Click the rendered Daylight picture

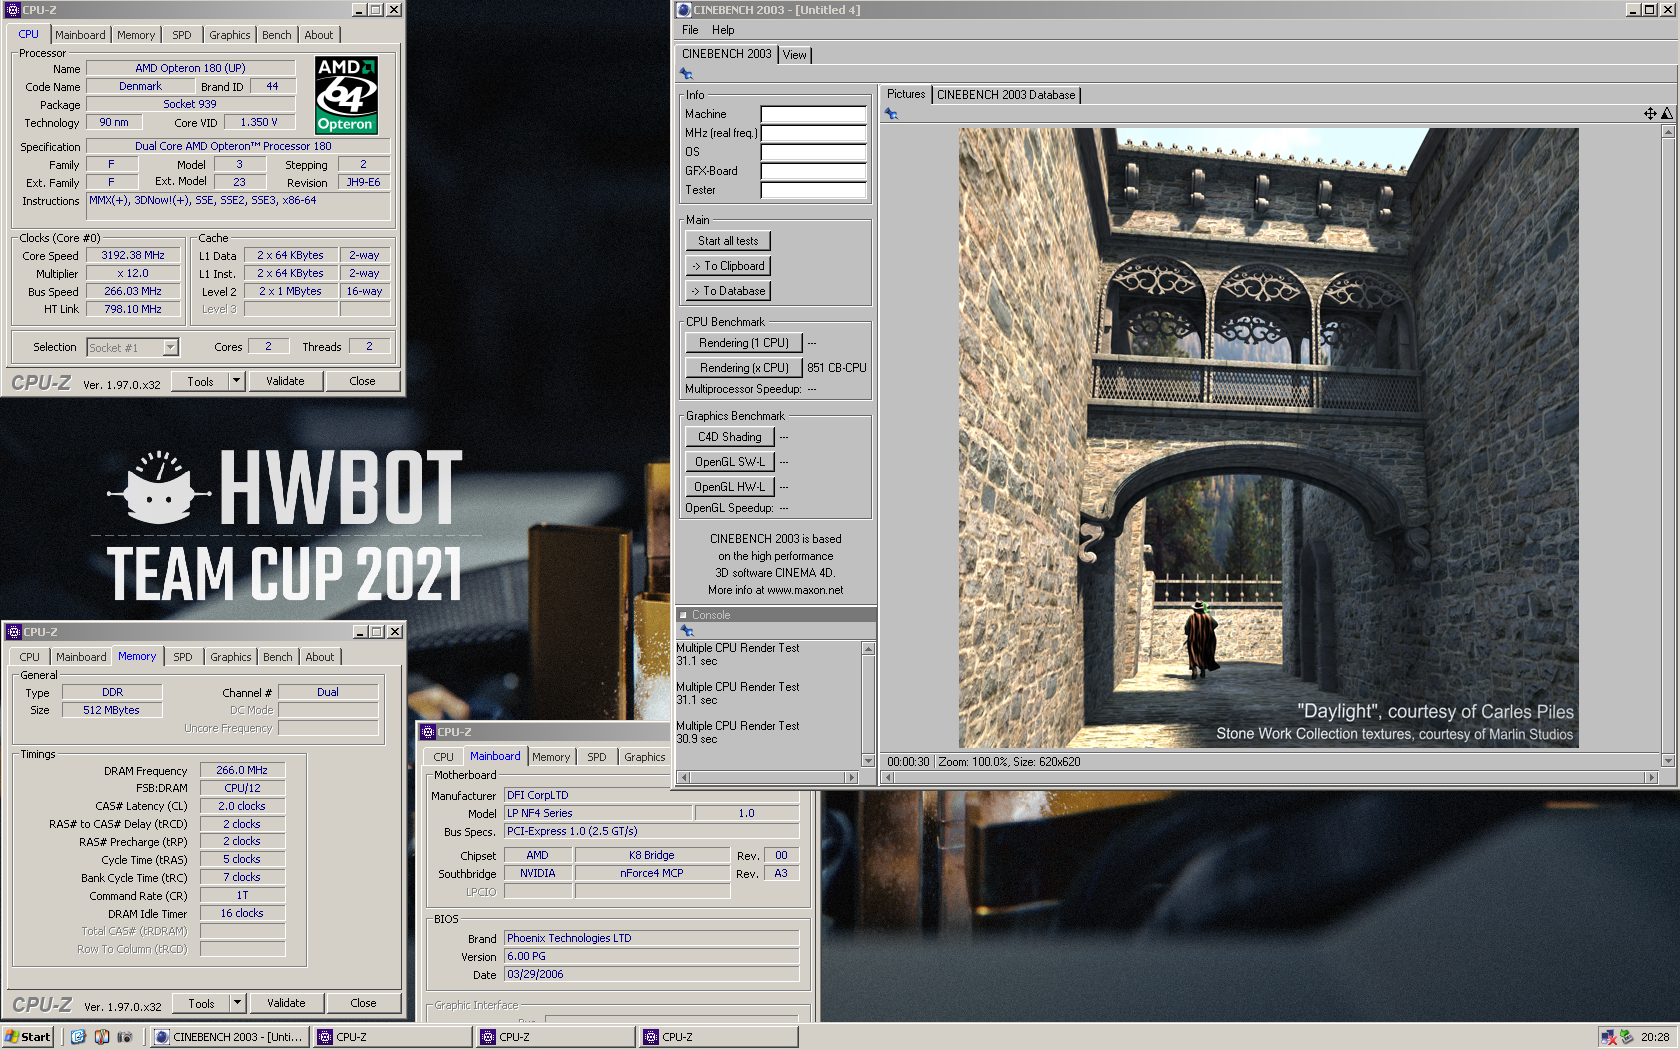pyautogui.click(x=1269, y=437)
